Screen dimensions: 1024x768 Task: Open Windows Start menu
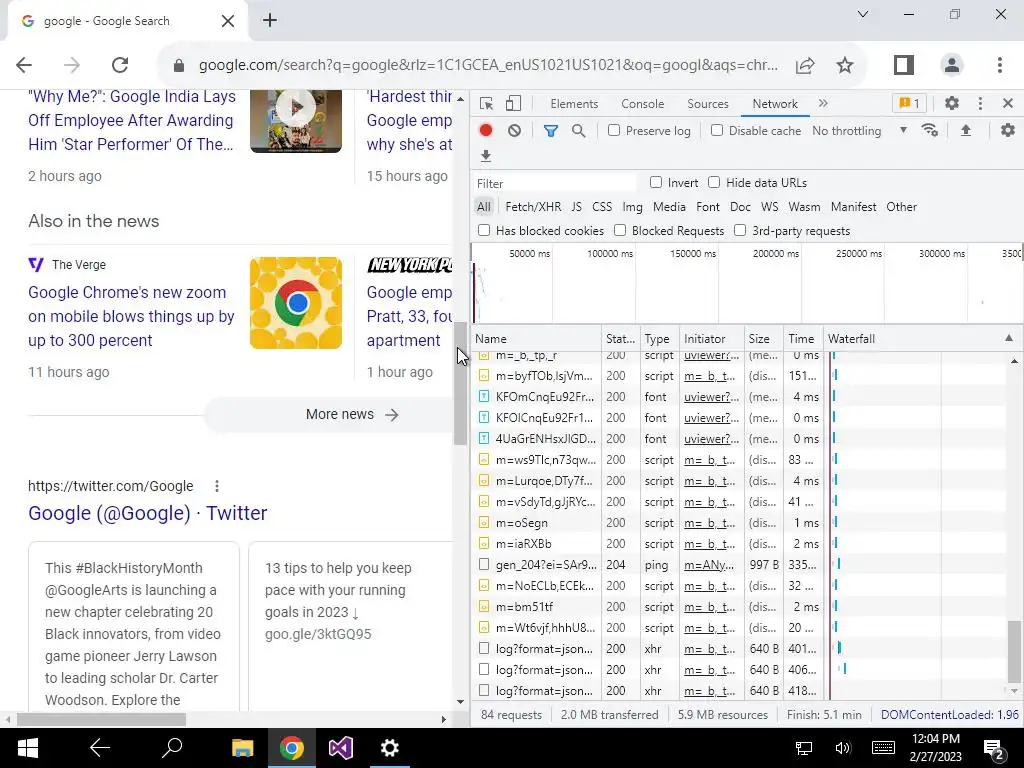point(27,748)
